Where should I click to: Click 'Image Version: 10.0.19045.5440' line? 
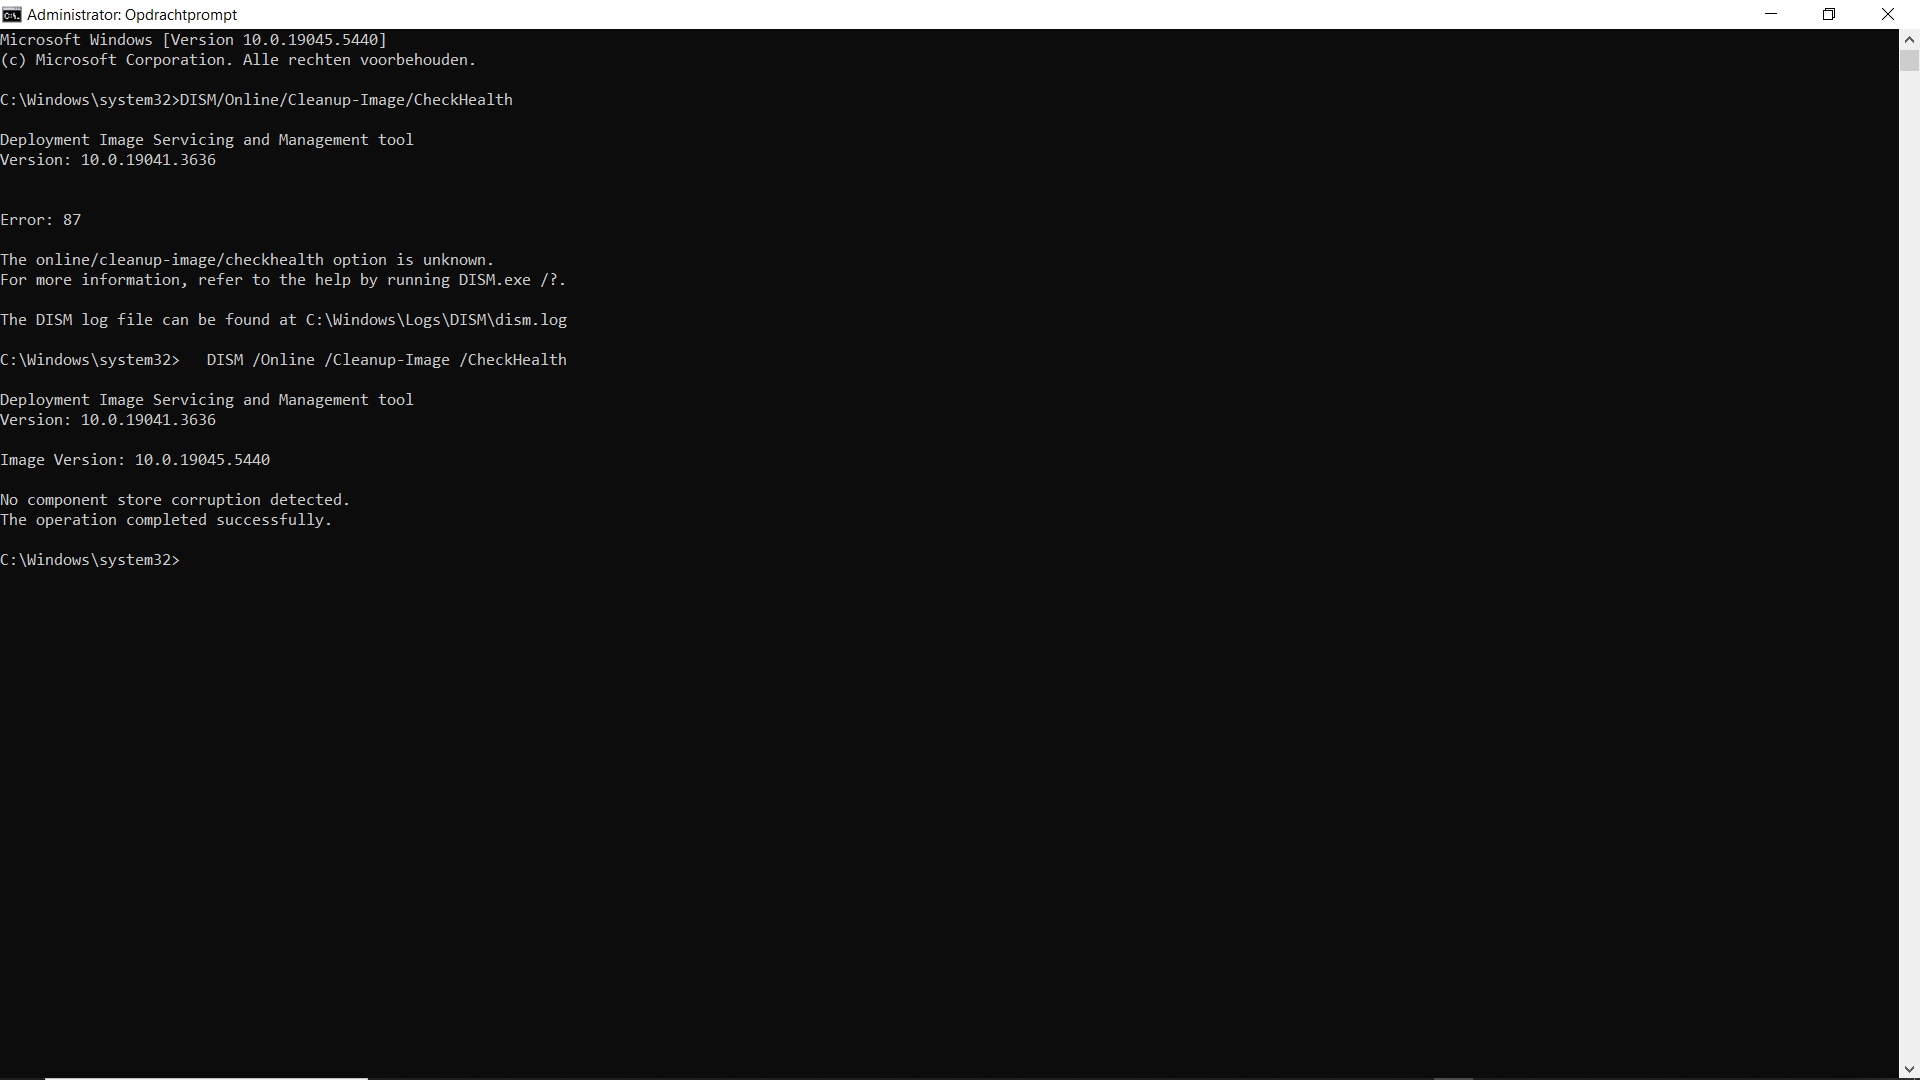135,460
